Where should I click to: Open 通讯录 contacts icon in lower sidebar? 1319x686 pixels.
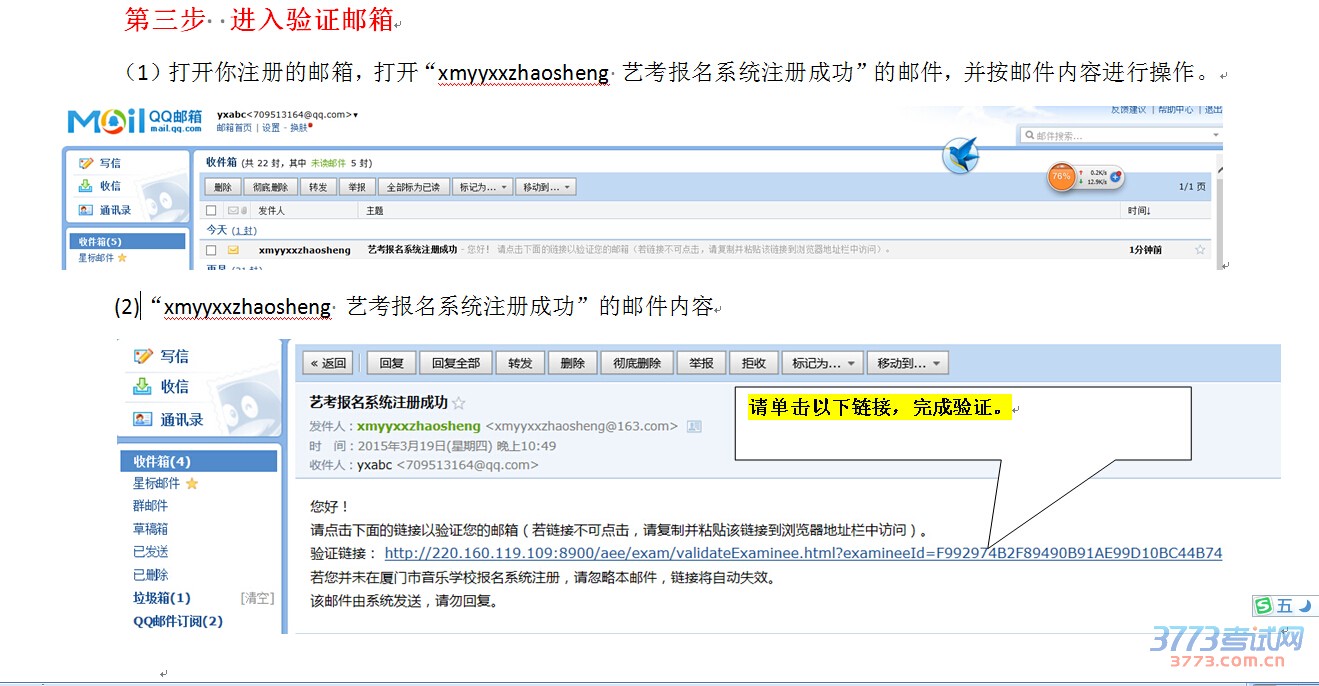coord(143,419)
